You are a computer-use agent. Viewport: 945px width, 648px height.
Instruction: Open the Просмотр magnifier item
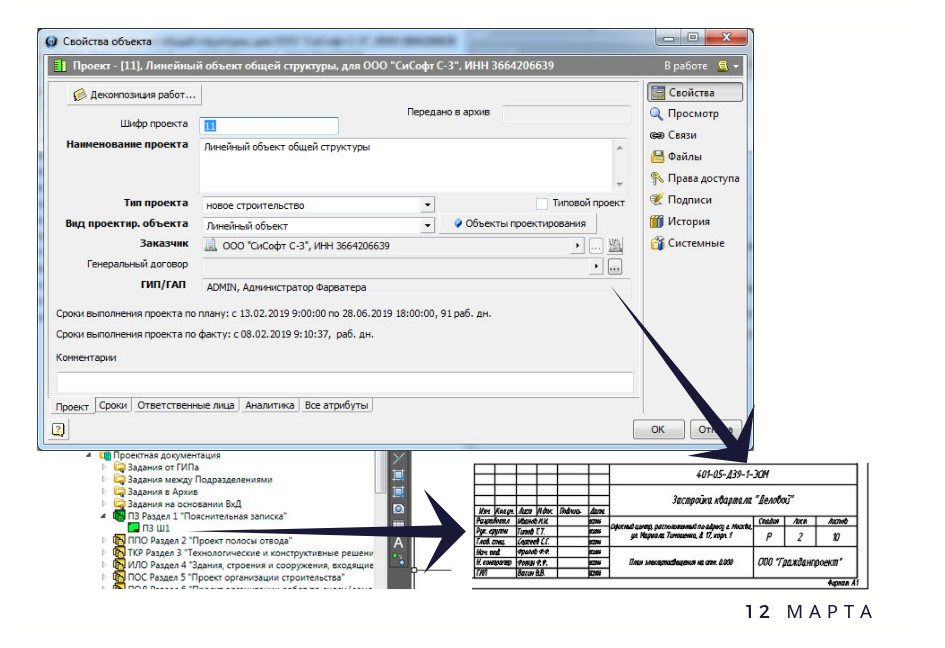(685, 113)
